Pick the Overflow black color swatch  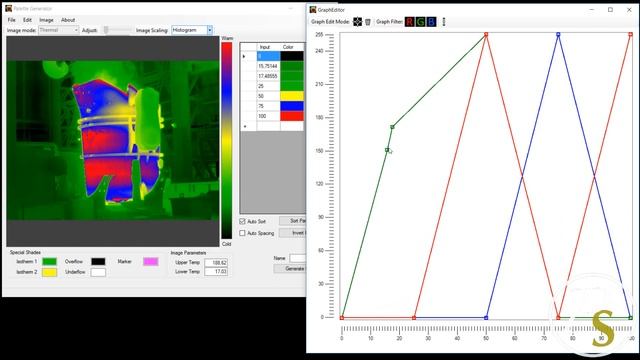98,262
